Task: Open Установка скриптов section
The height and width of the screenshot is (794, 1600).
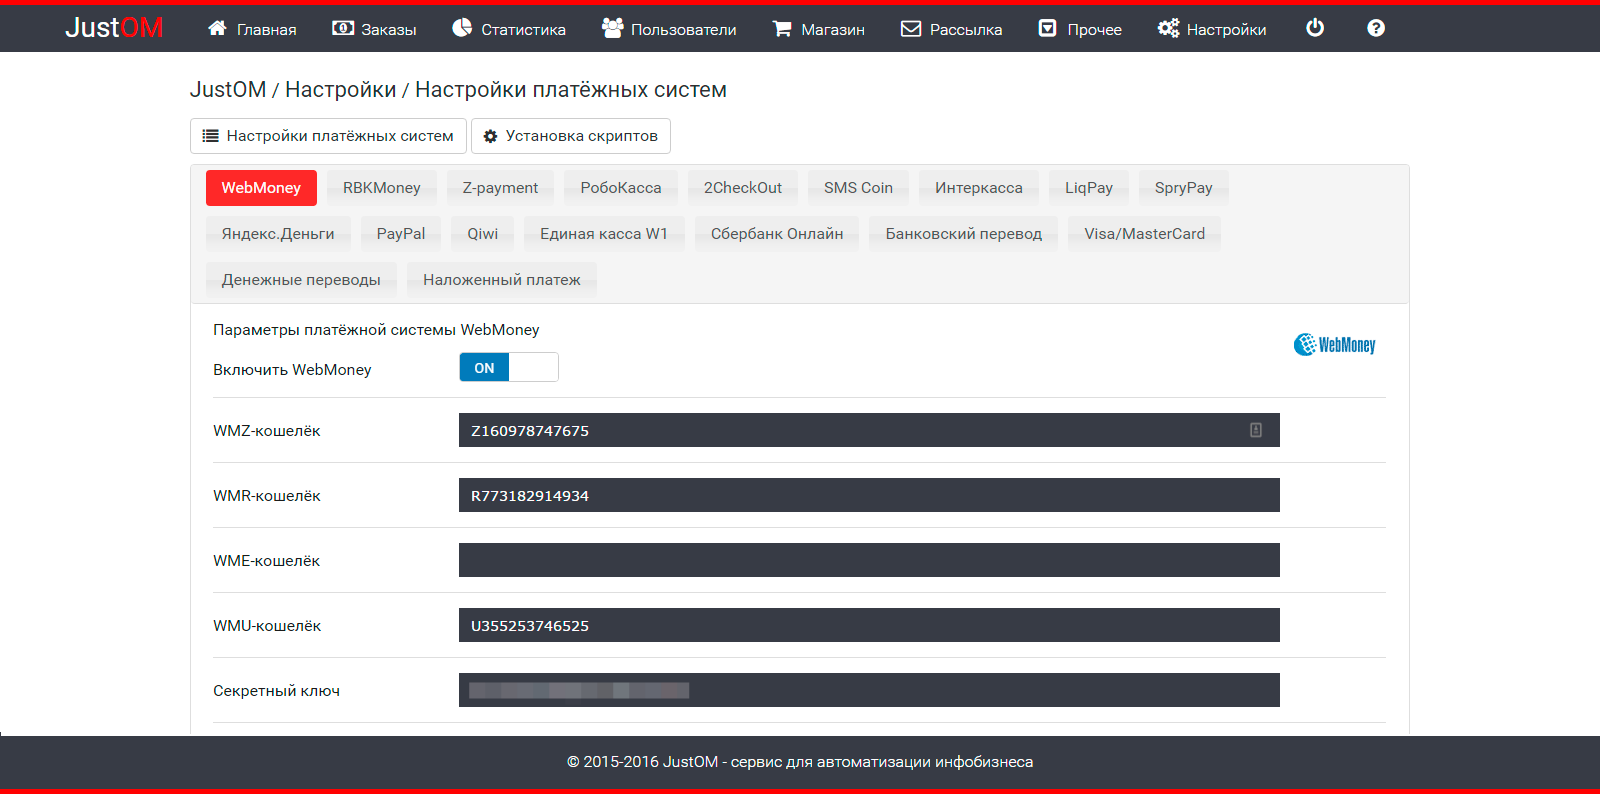Action: (570, 136)
